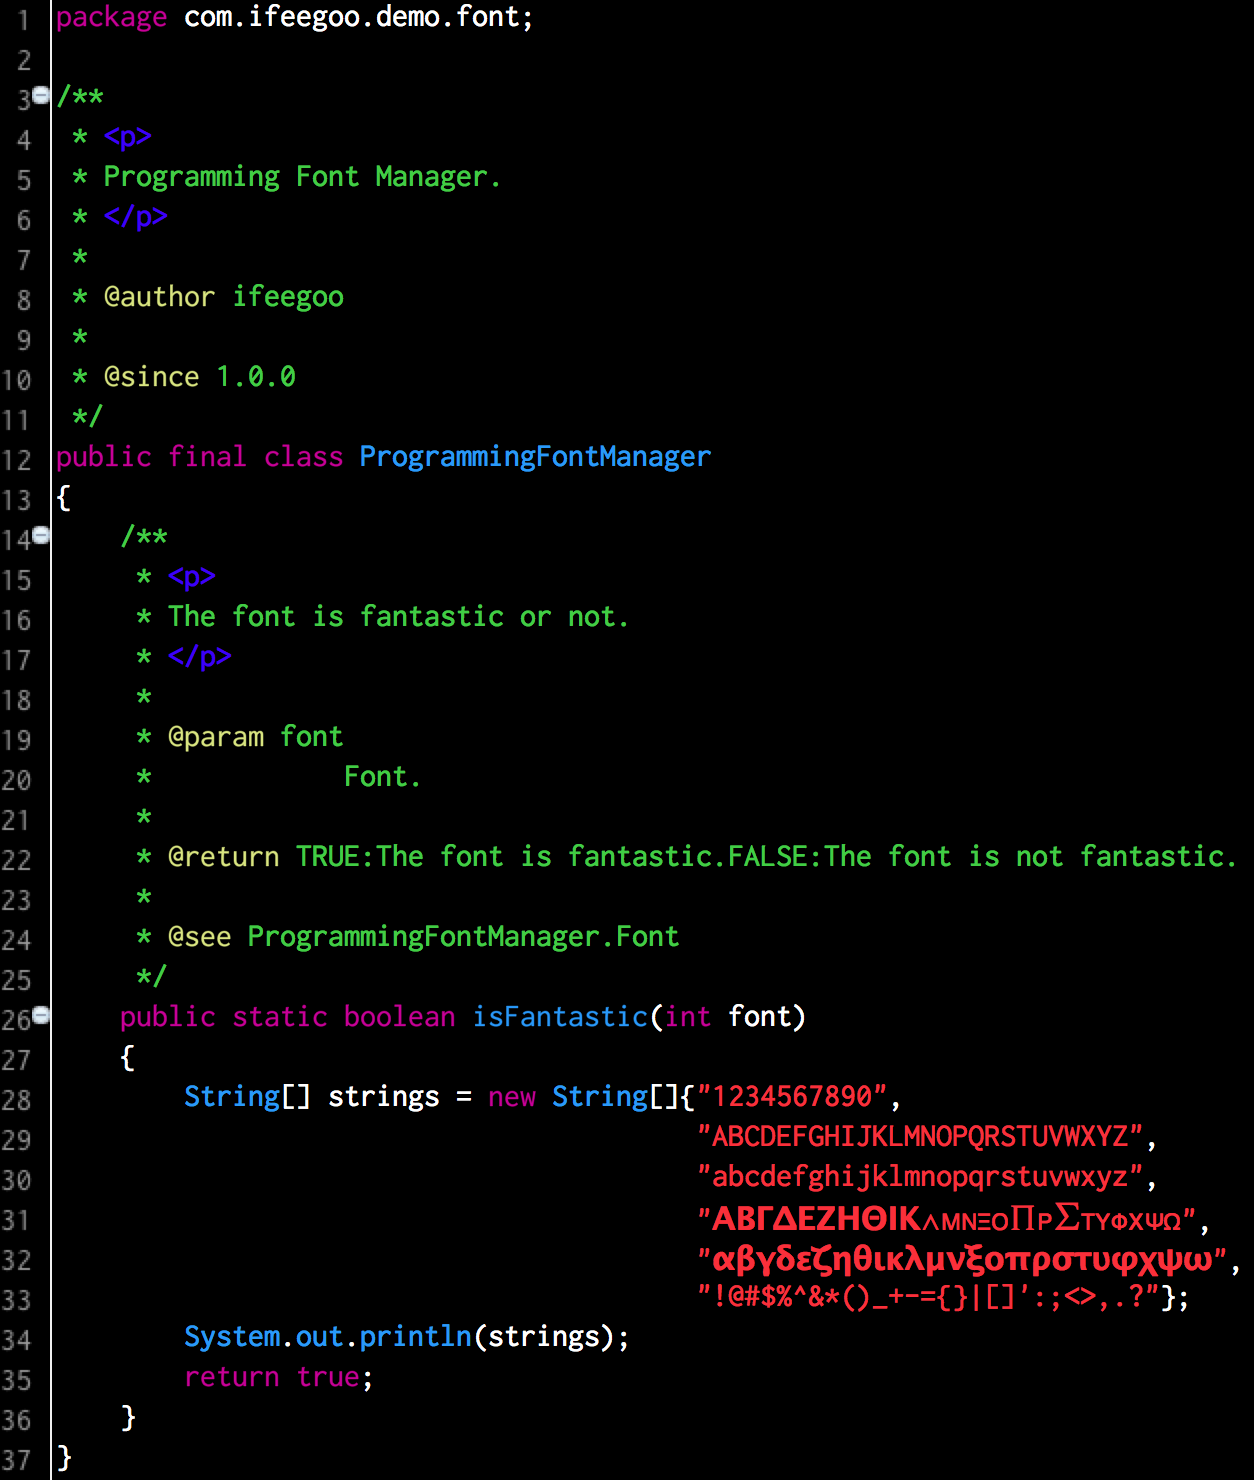Click line number 12 in the gutter
The height and width of the screenshot is (1480, 1254).
tap(17, 461)
